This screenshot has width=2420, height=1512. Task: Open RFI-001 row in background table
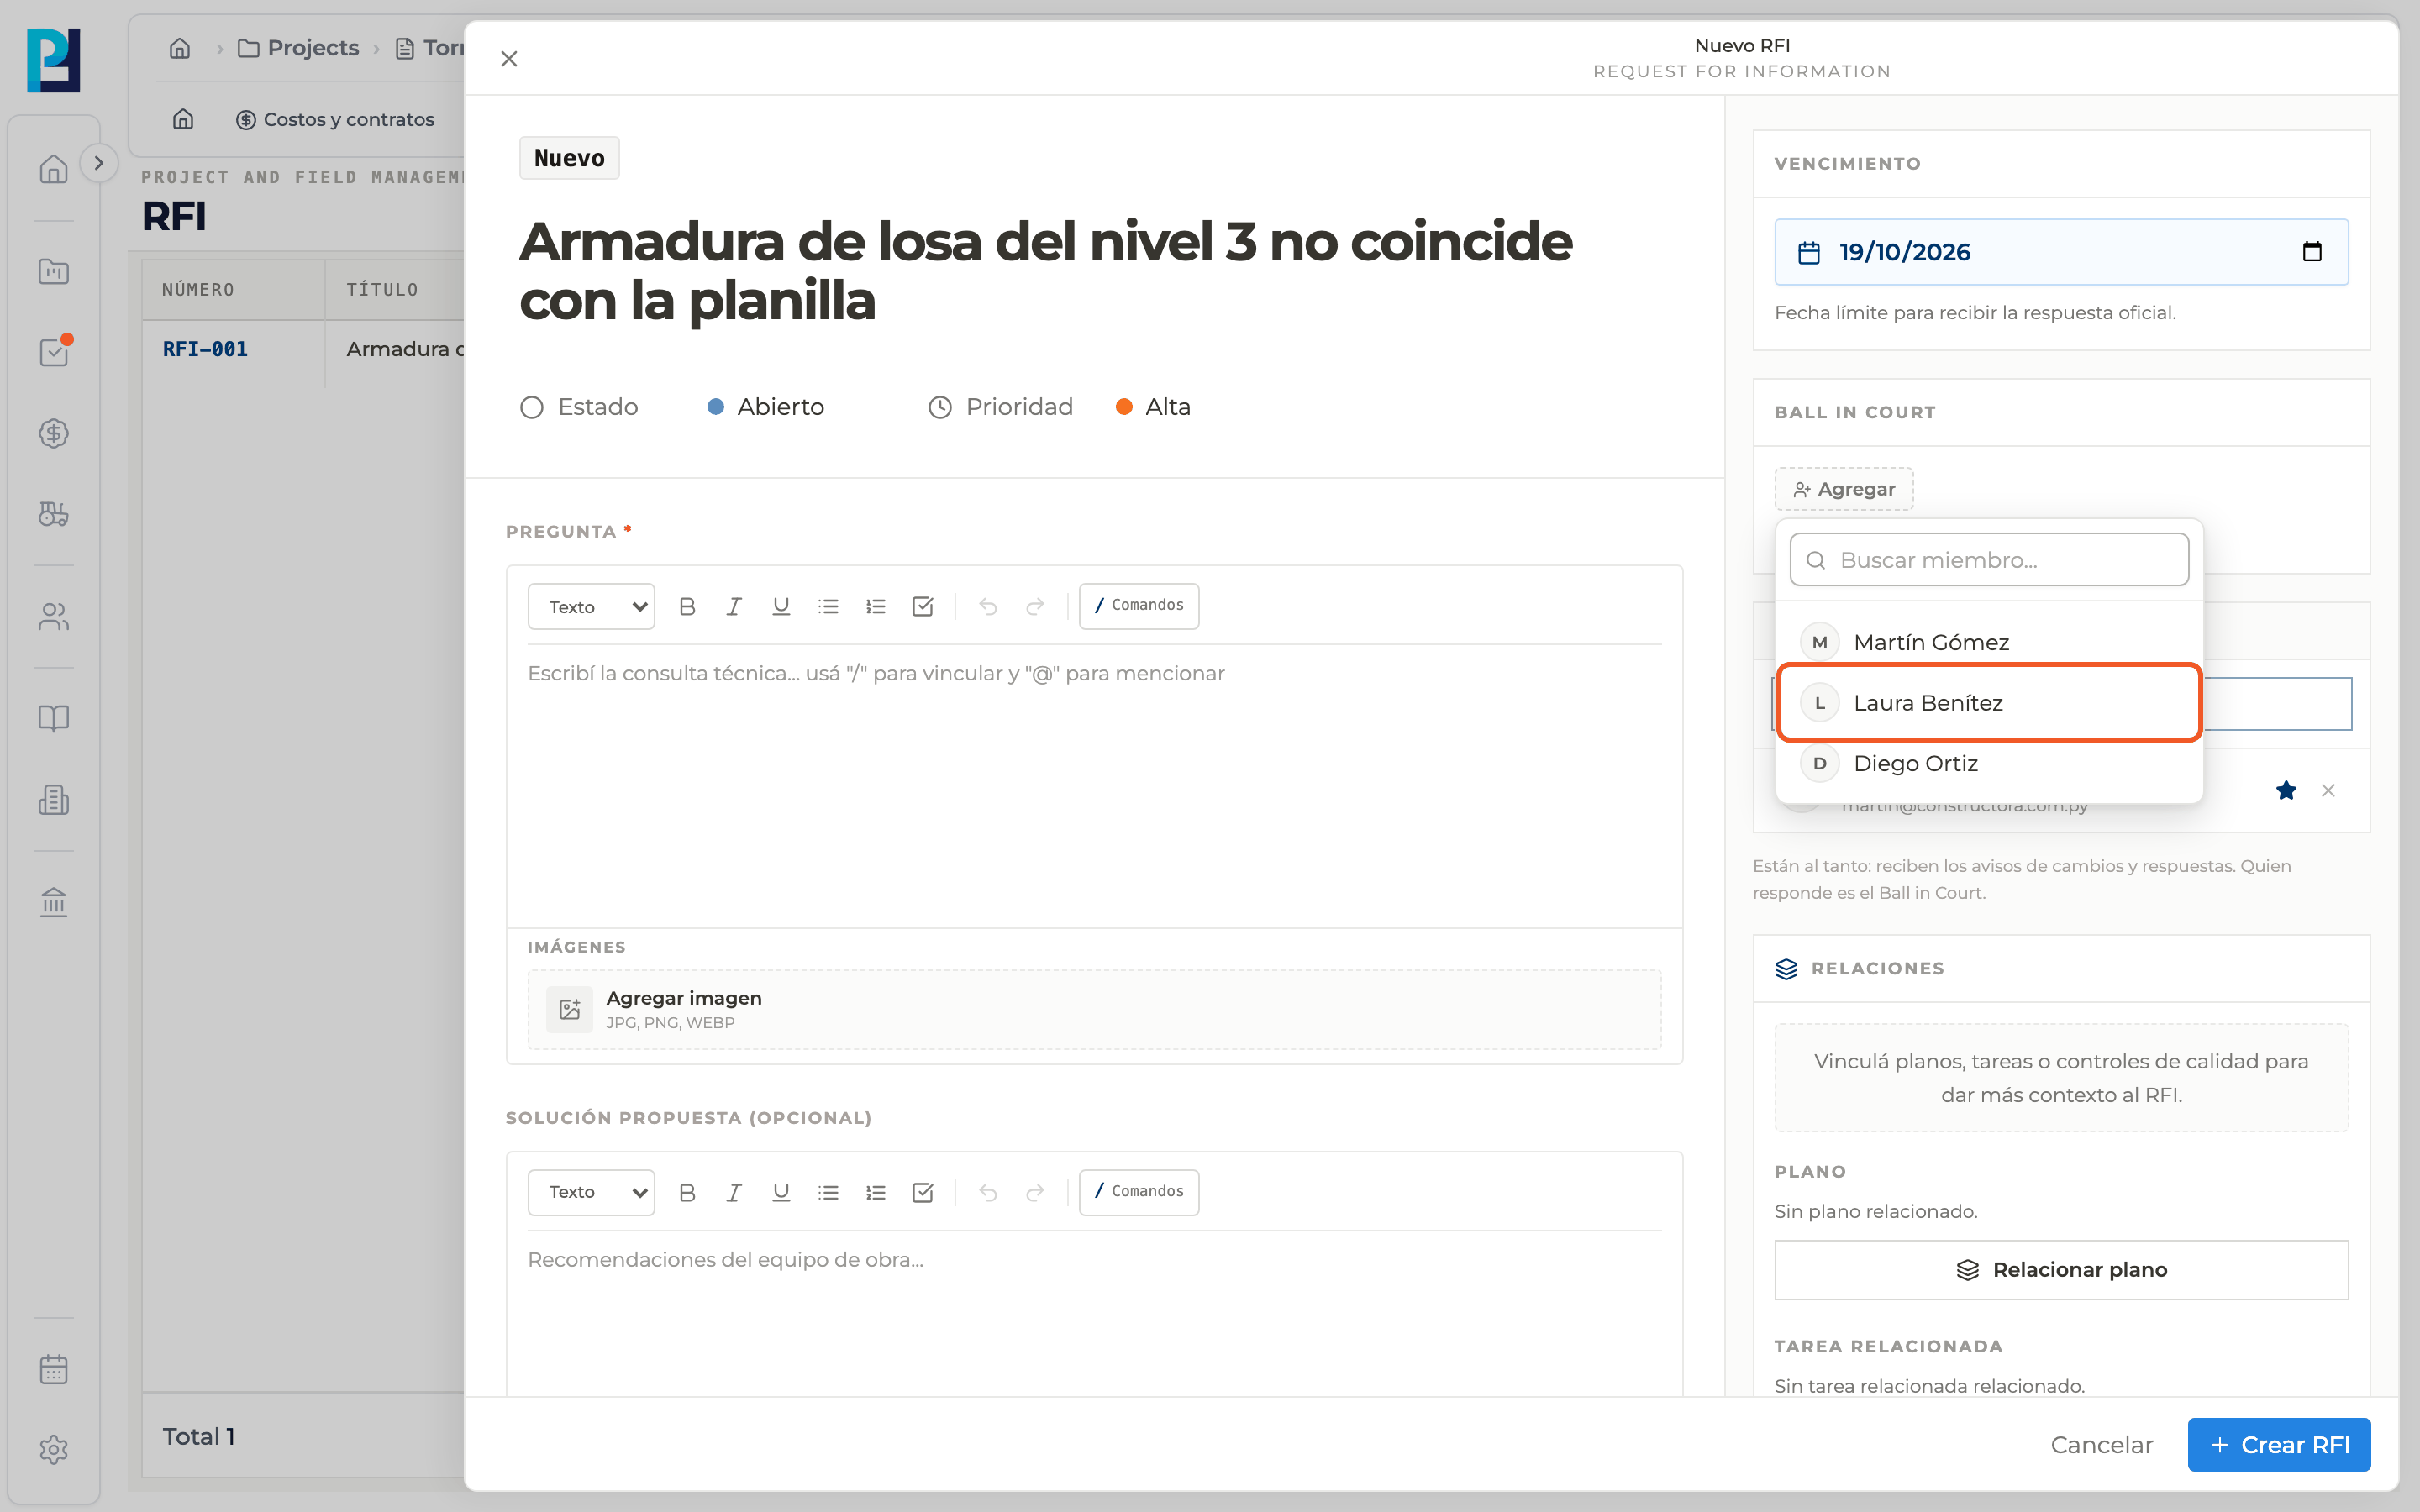coord(303,349)
